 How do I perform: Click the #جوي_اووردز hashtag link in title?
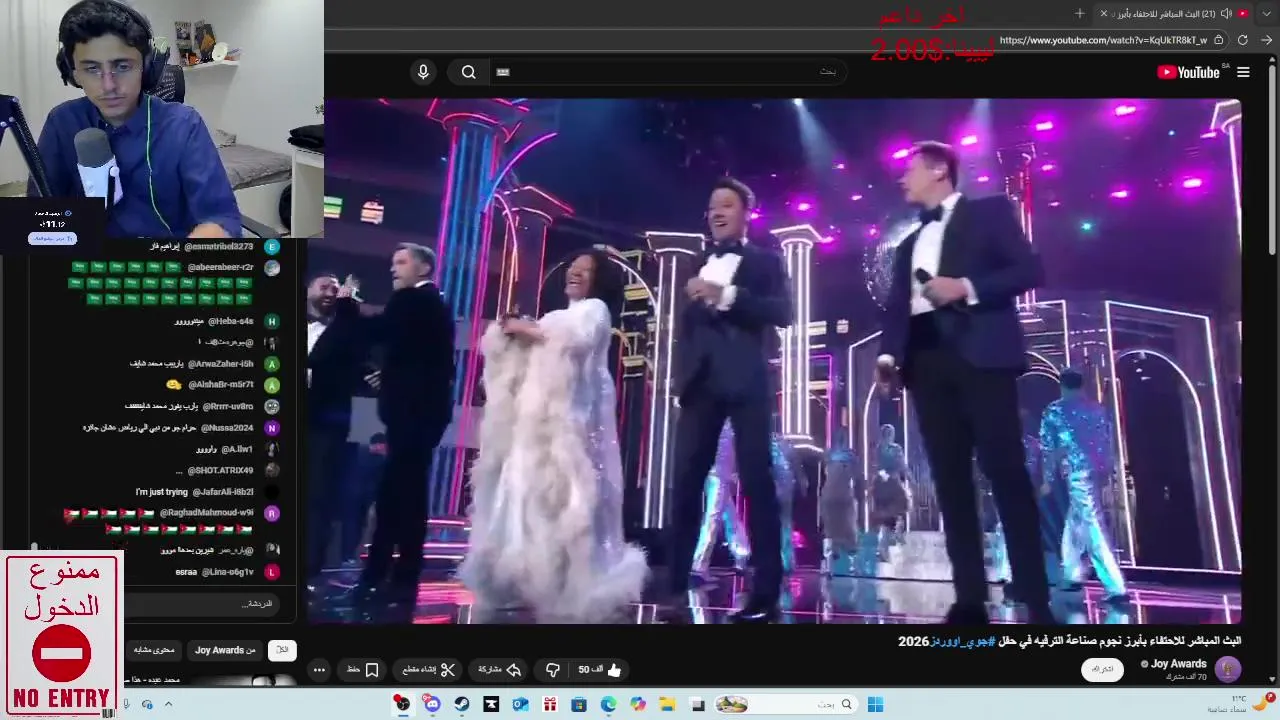click(964, 641)
